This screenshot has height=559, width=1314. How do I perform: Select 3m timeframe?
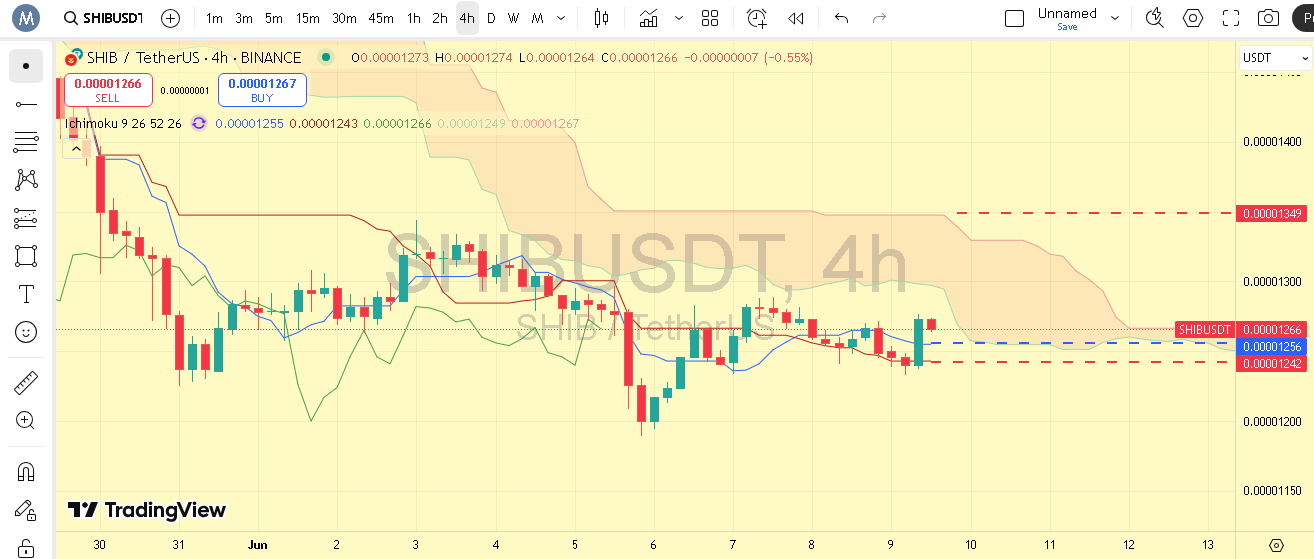click(244, 18)
